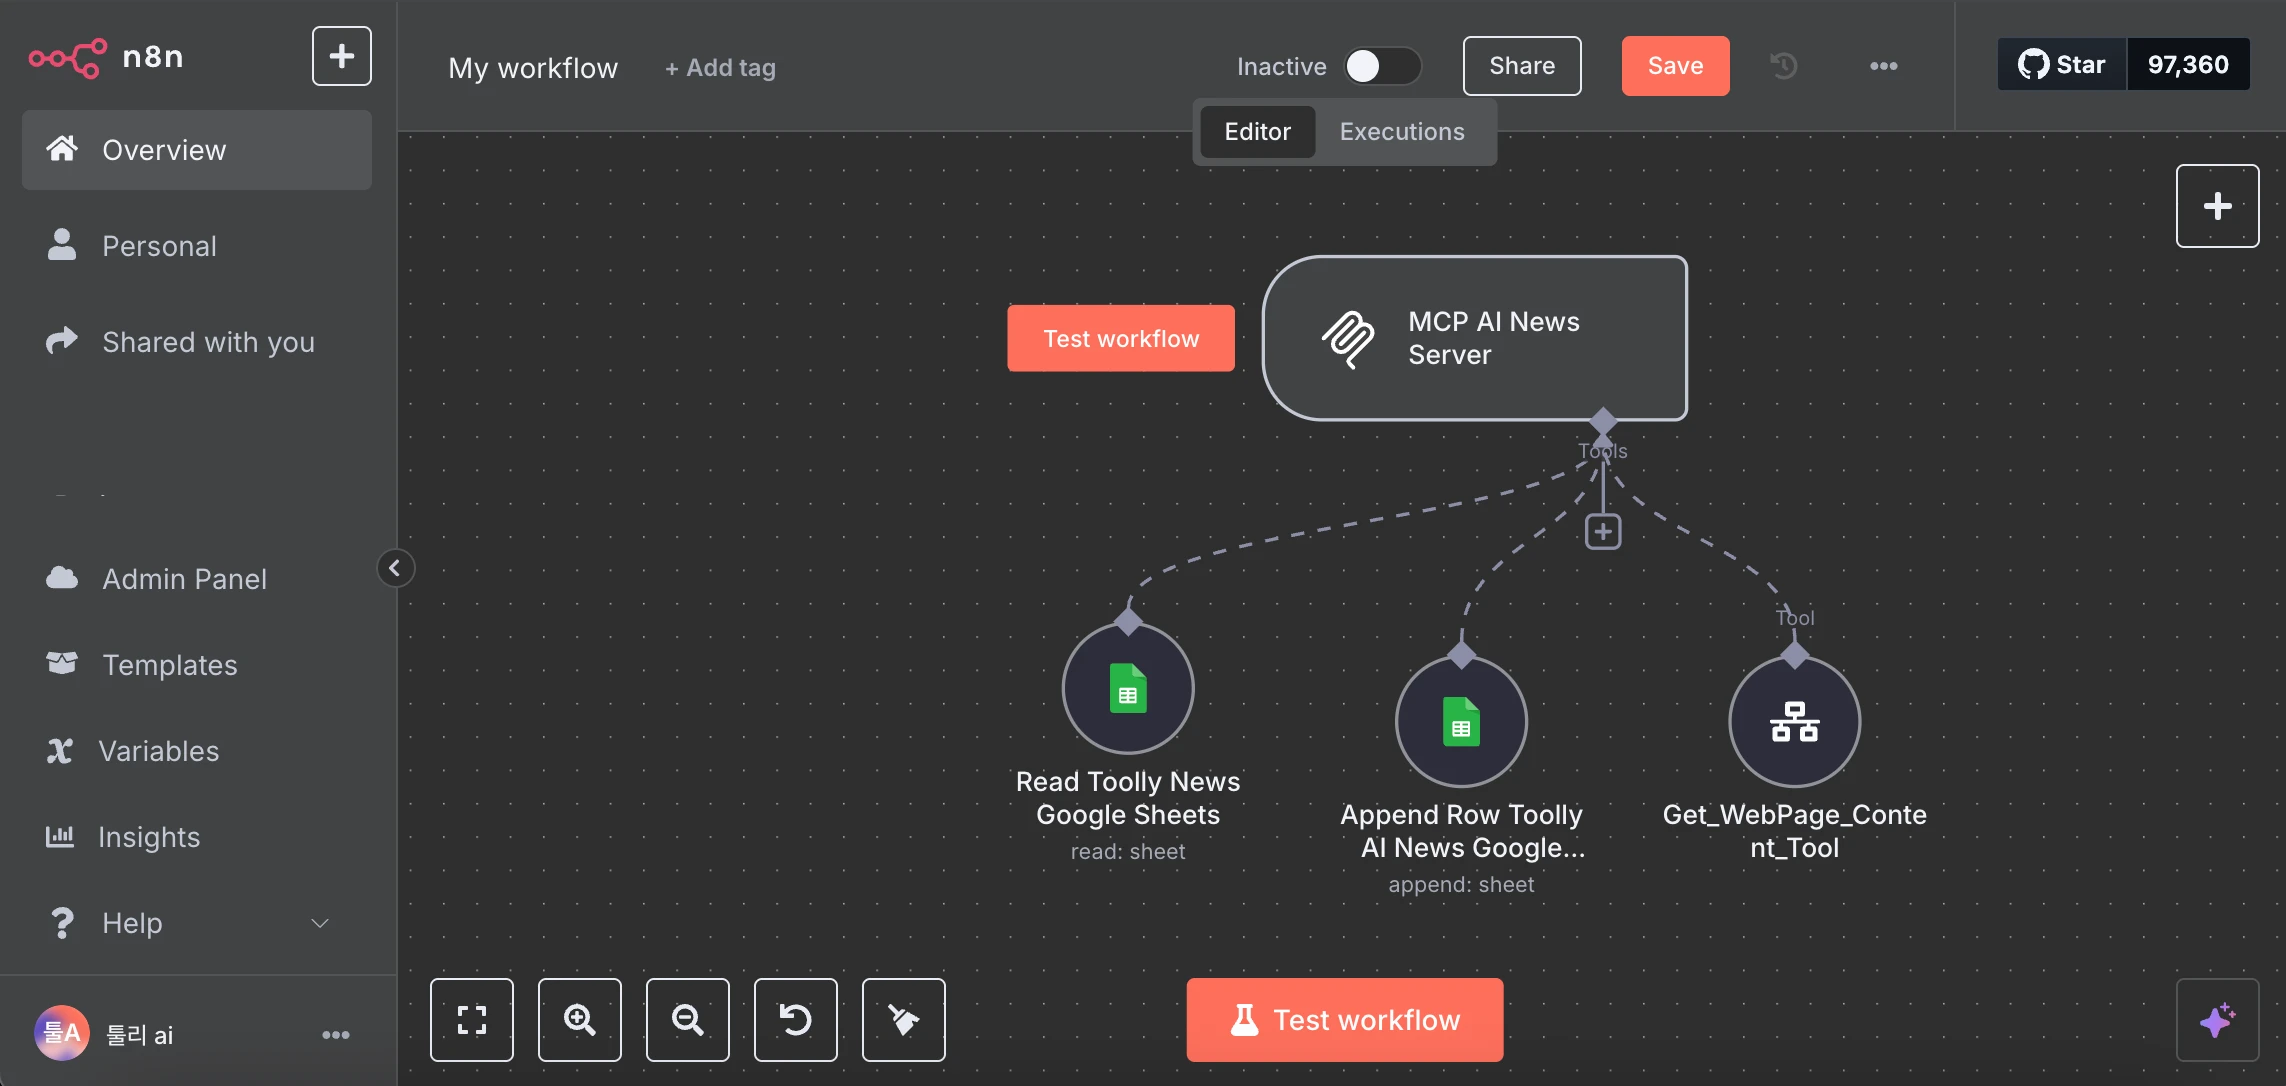This screenshot has width=2286, height=1086.
Task: Open the AI assistant sparkle button
Action: click(x=2217, y=1020)
